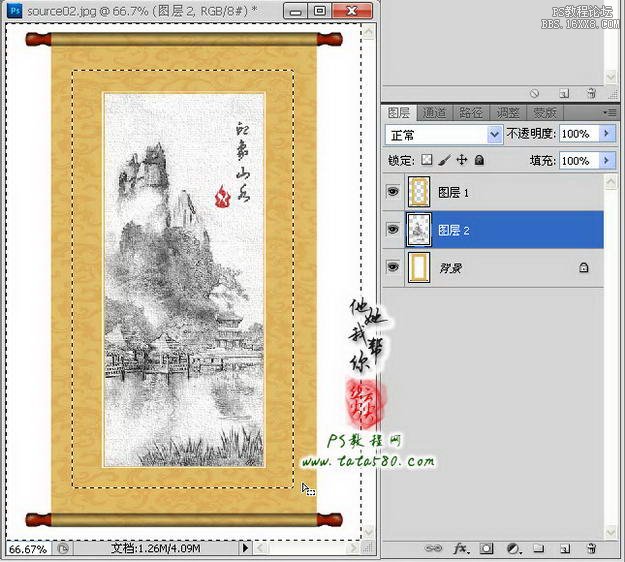Click the document window resize grip
The height and width of the screenshot is (562, 625).
[x=368, y=548]
